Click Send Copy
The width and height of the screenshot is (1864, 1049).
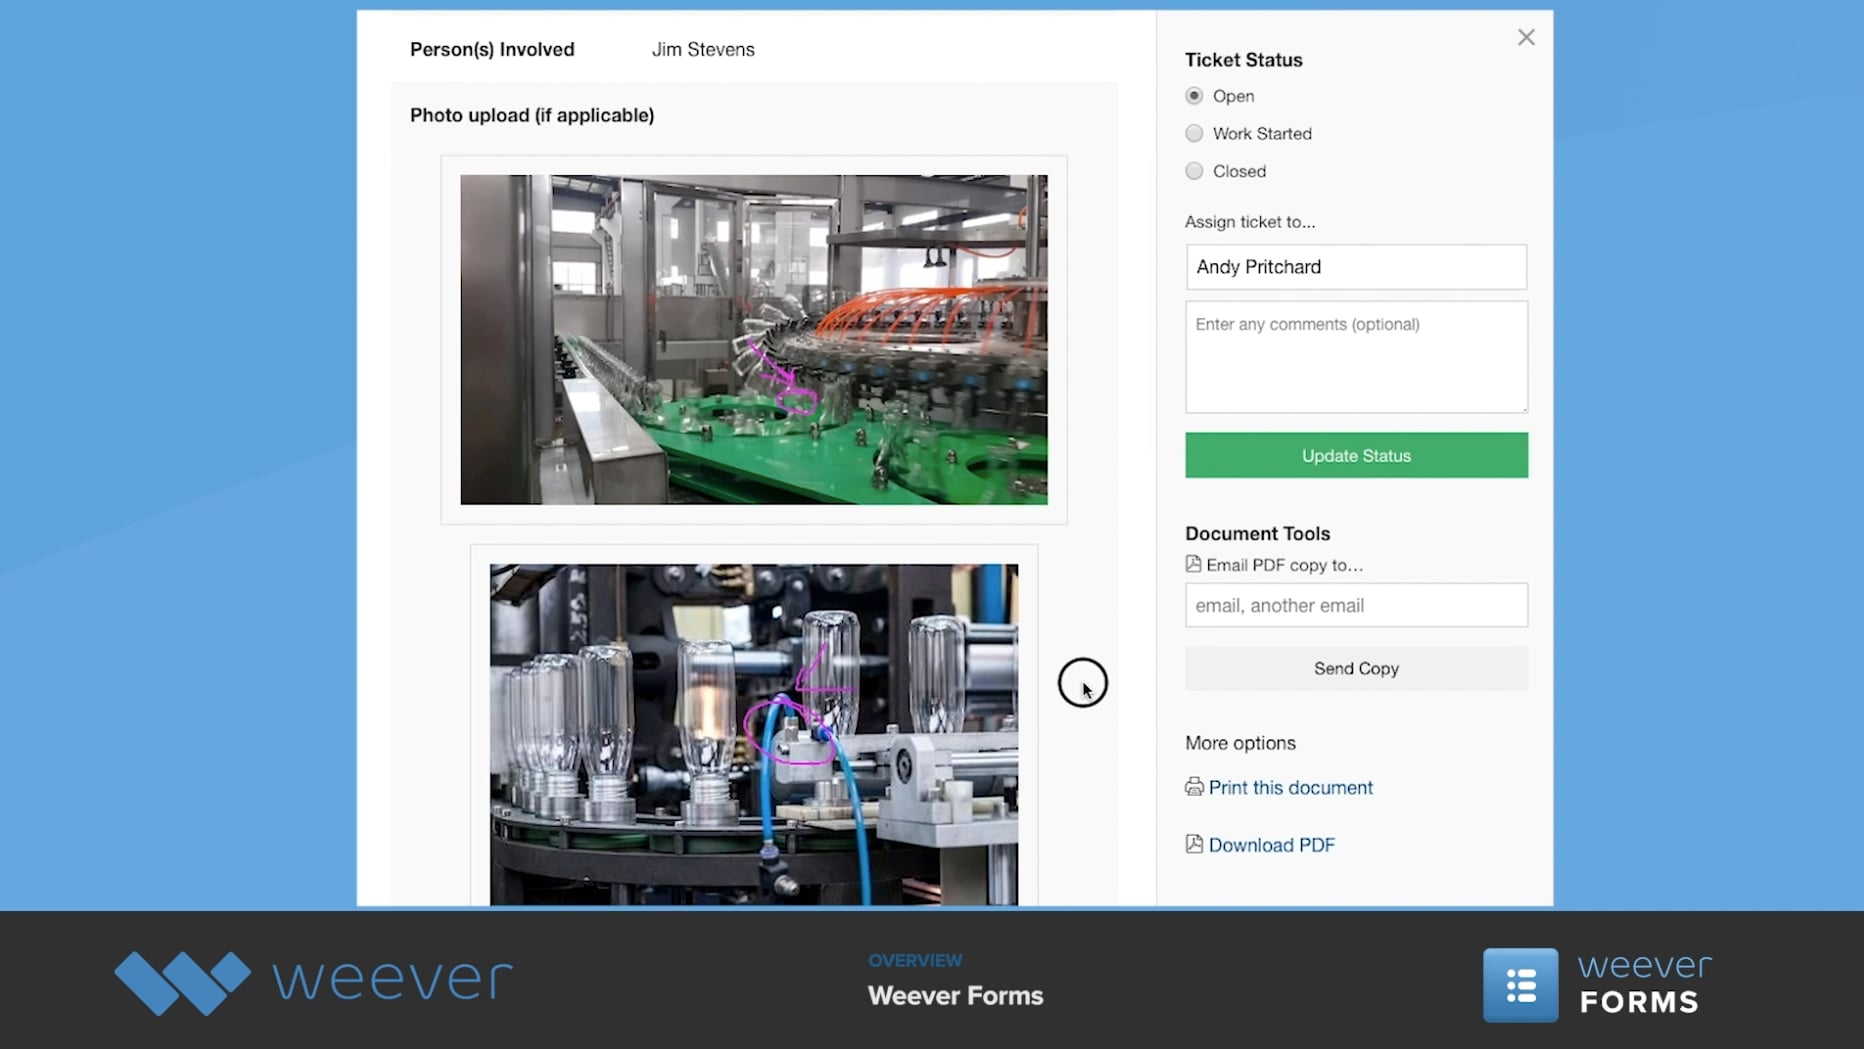1355,668
